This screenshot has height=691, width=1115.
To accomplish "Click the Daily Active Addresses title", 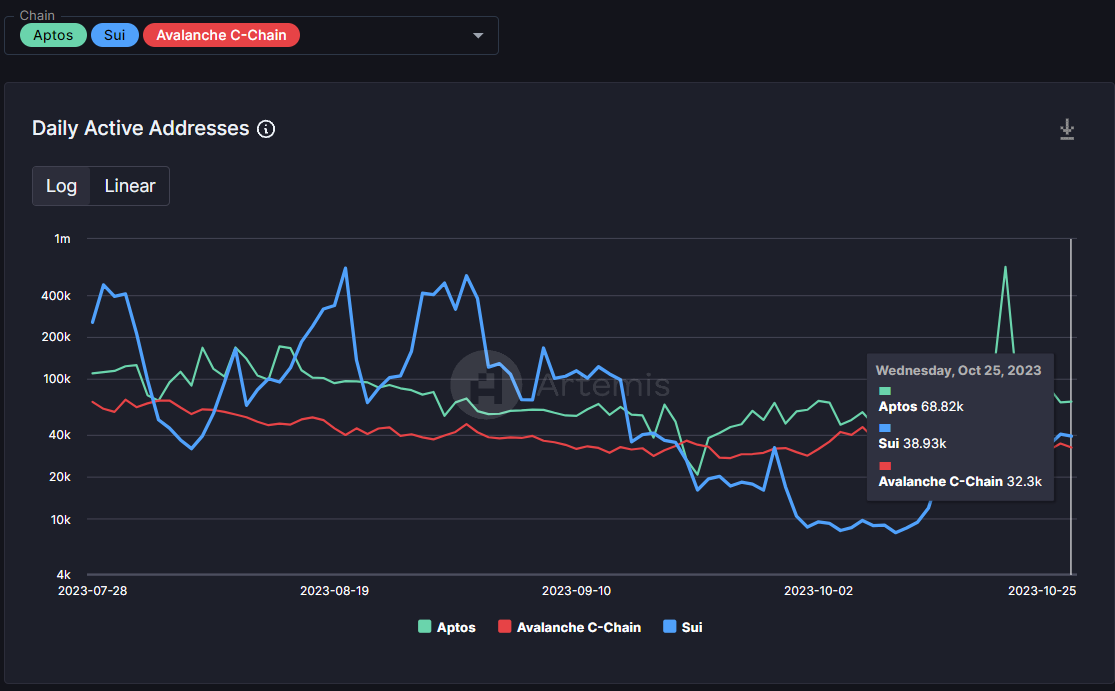I will click(140, 128).
